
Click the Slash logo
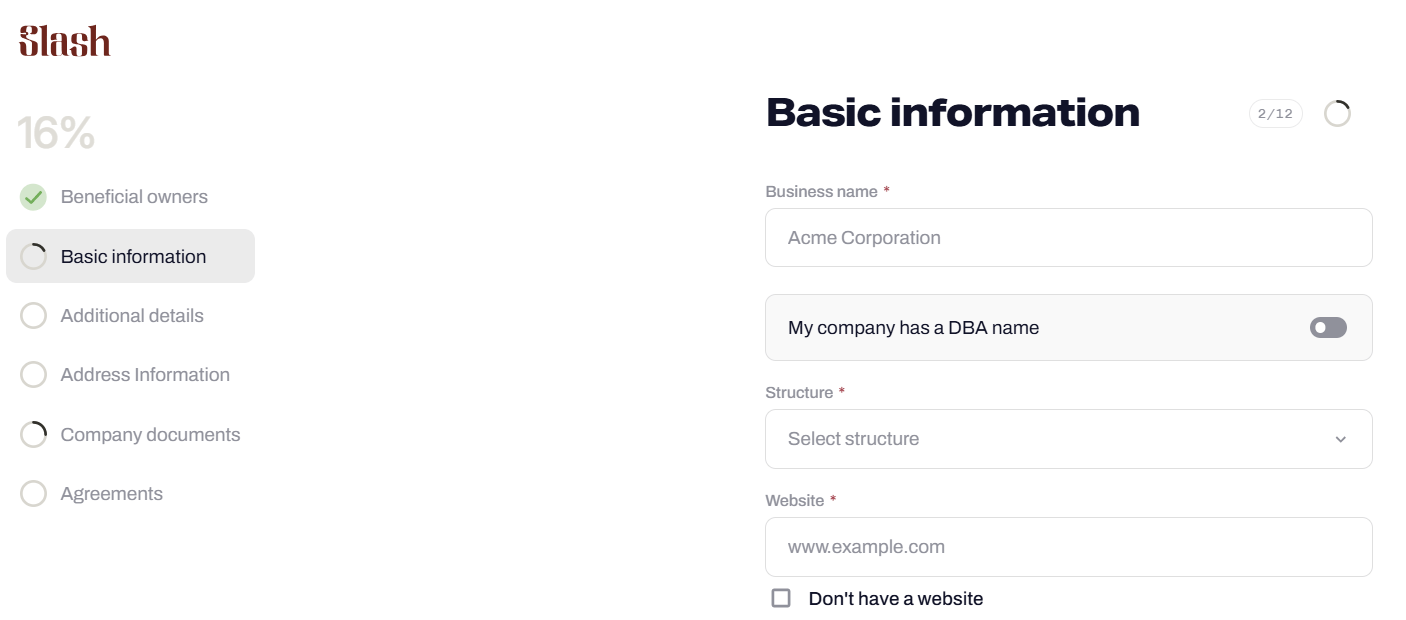click(65, 41)
